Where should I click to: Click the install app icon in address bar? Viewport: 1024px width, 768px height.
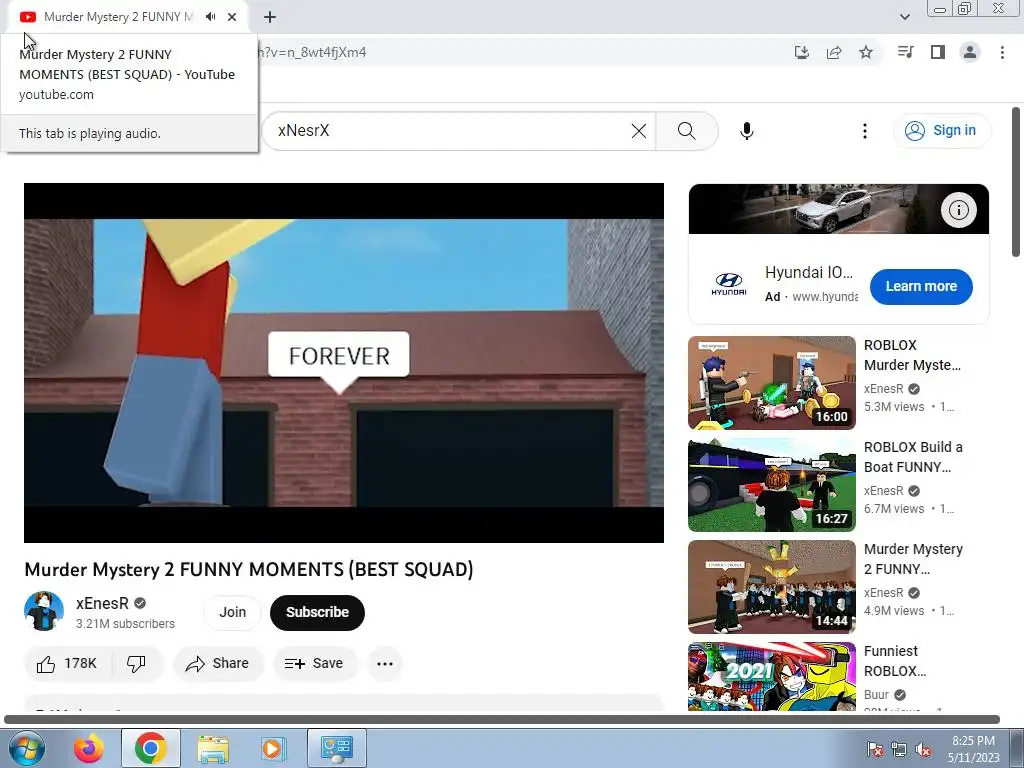(801, 52)
